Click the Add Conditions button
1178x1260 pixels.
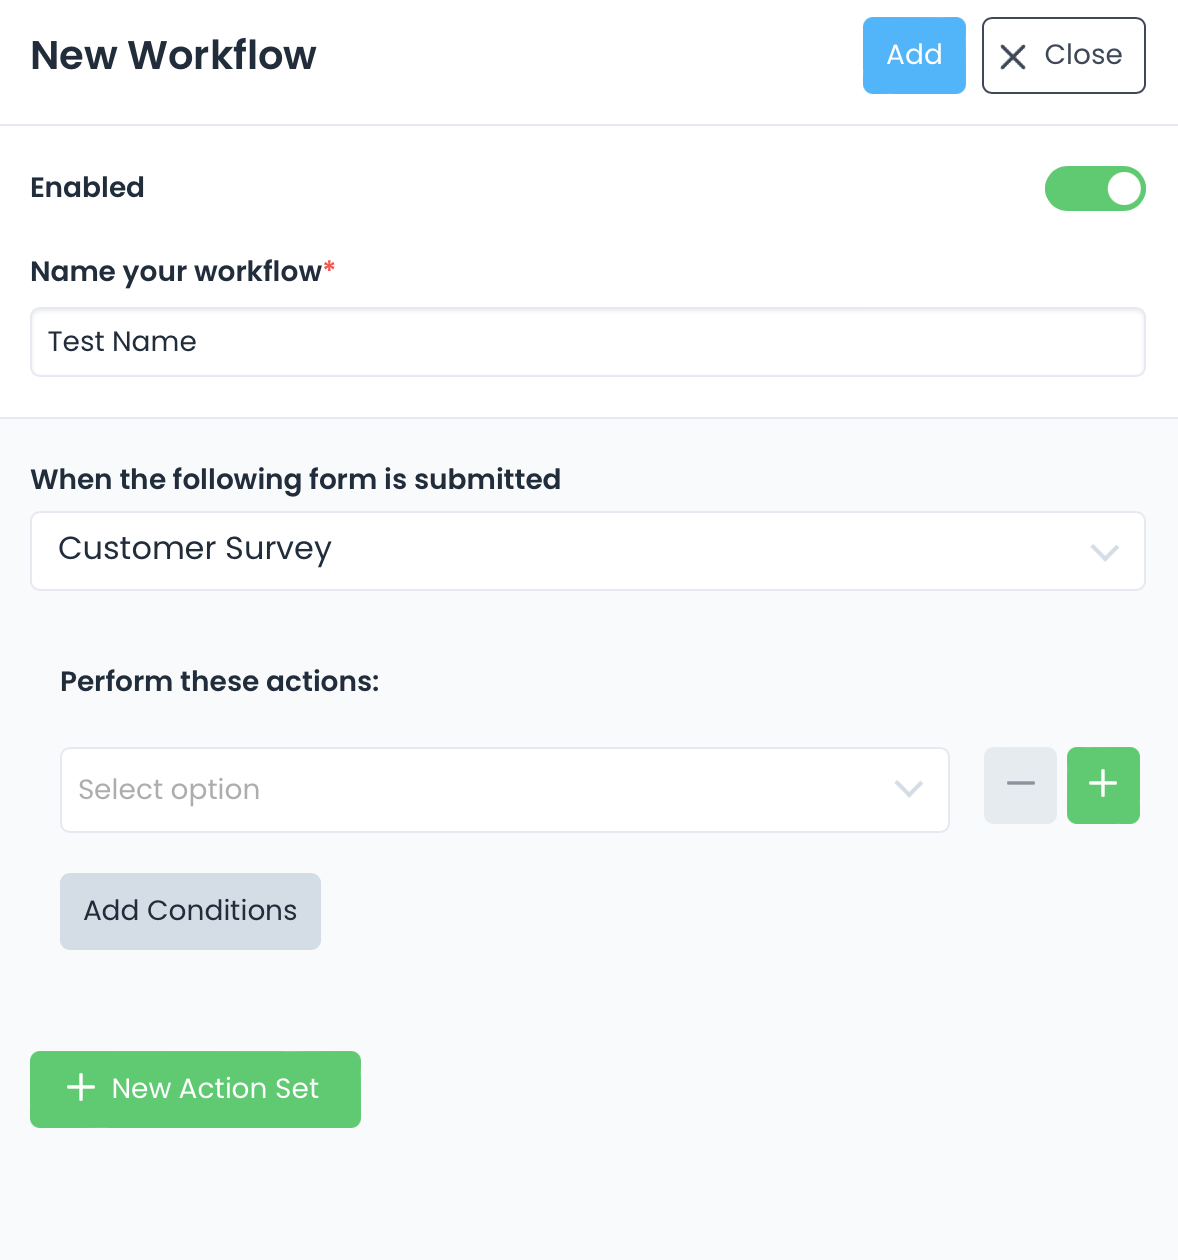190,911
